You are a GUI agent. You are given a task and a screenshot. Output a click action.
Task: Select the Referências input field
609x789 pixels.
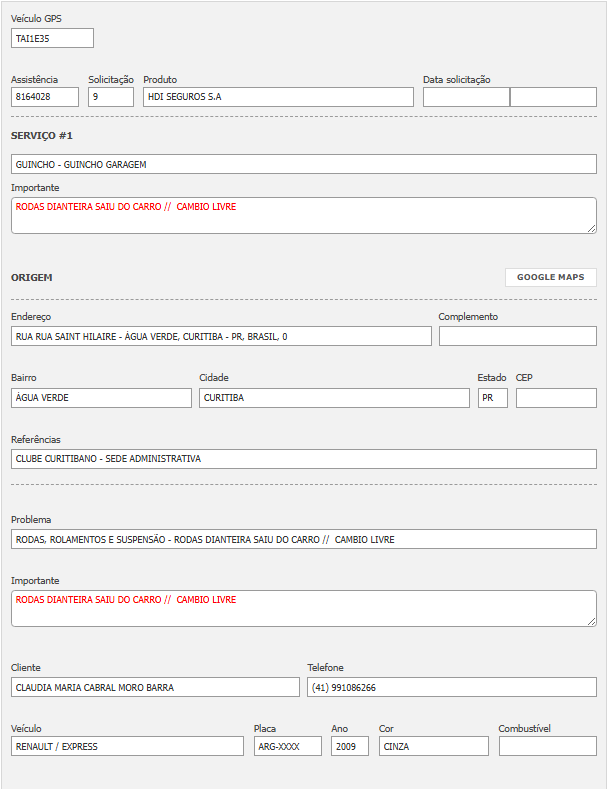[303, 459]
